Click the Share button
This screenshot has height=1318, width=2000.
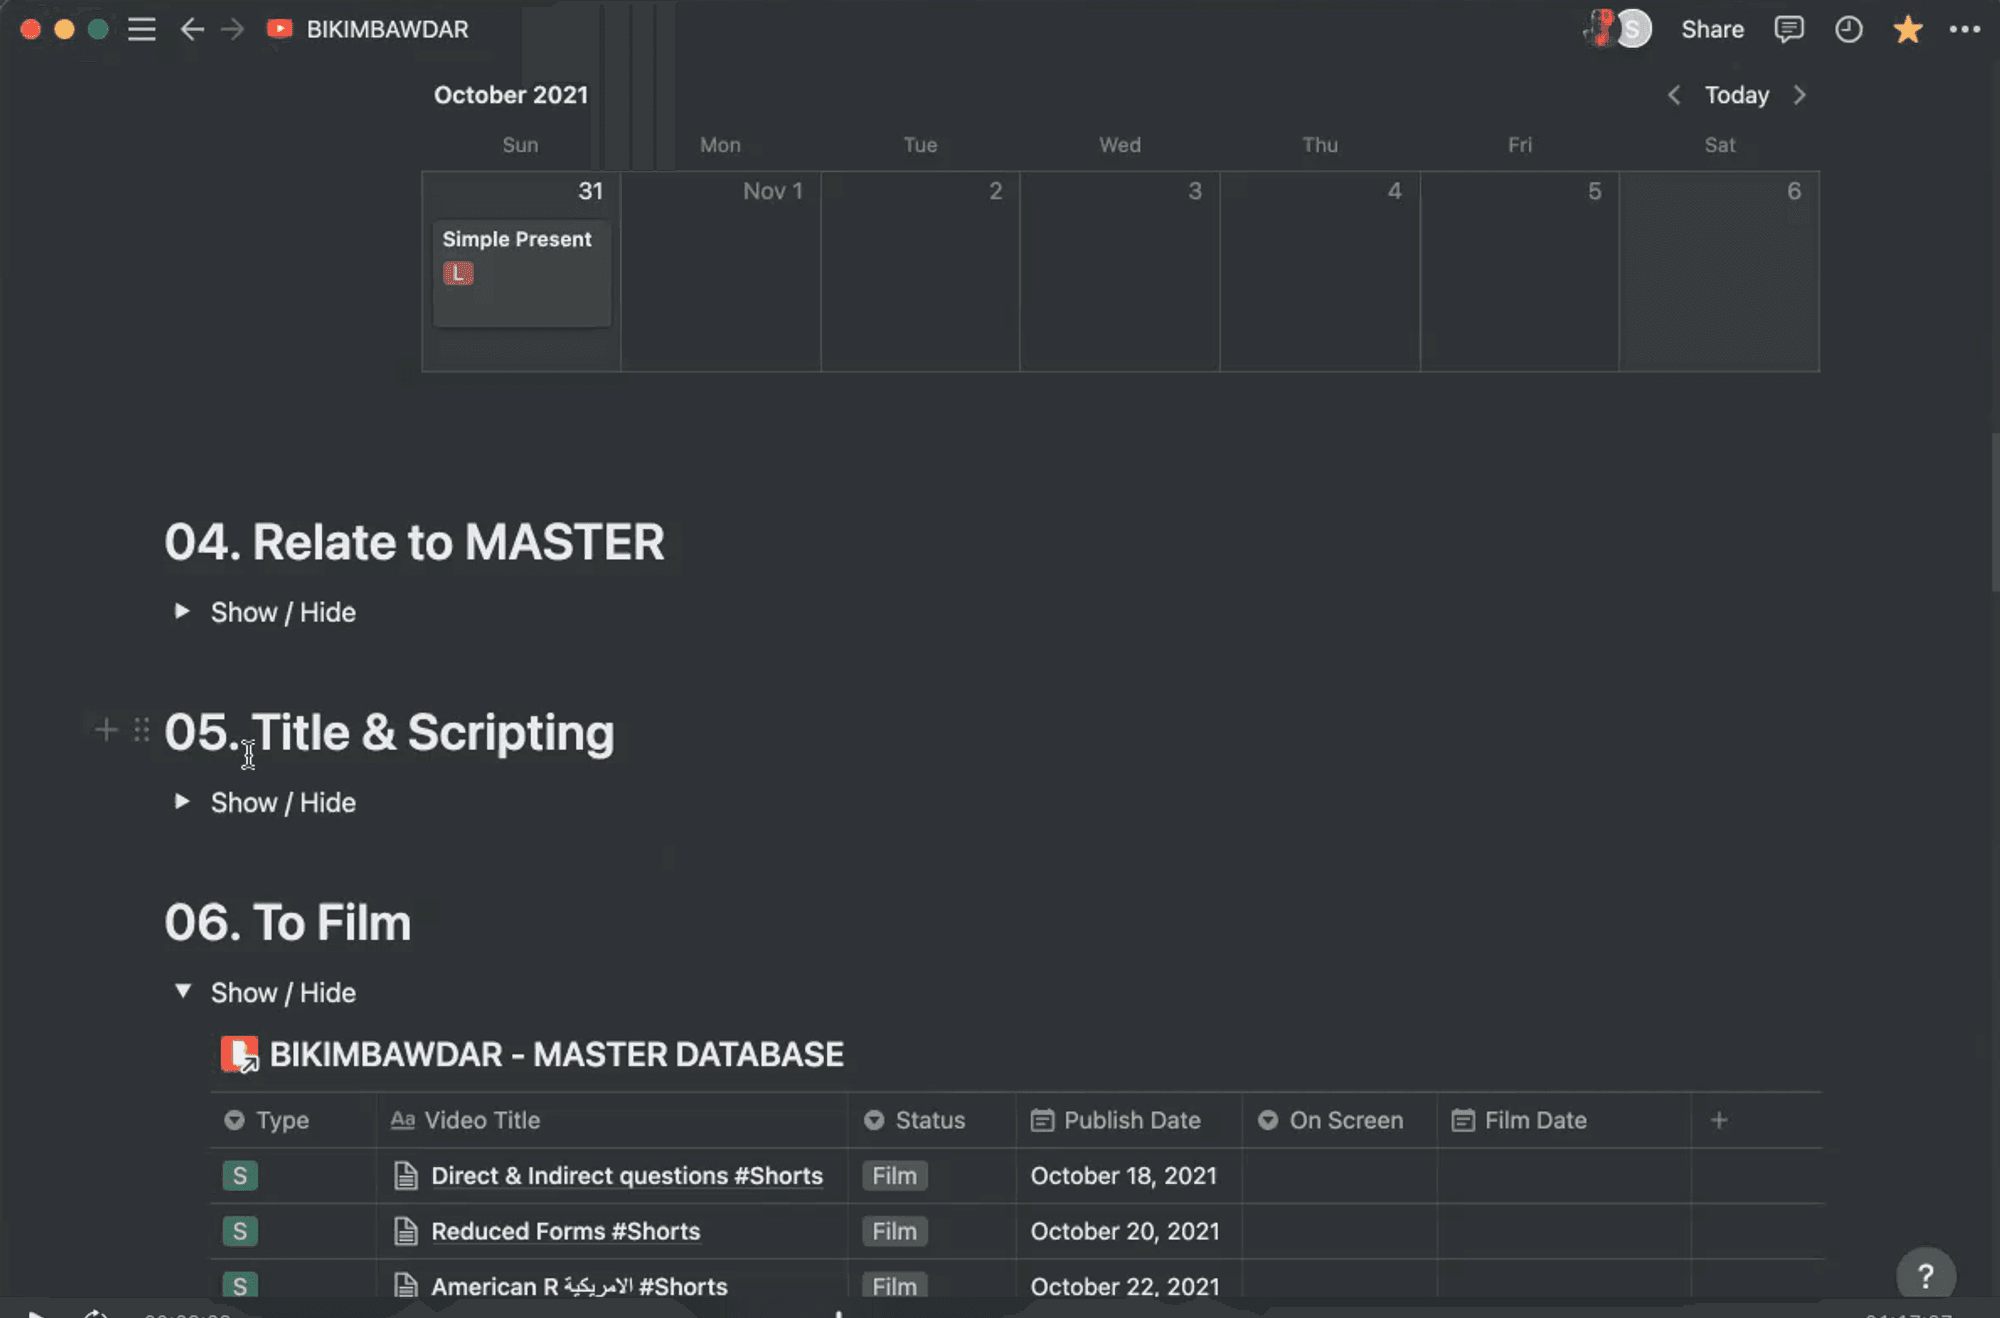tap(1712, 29)
